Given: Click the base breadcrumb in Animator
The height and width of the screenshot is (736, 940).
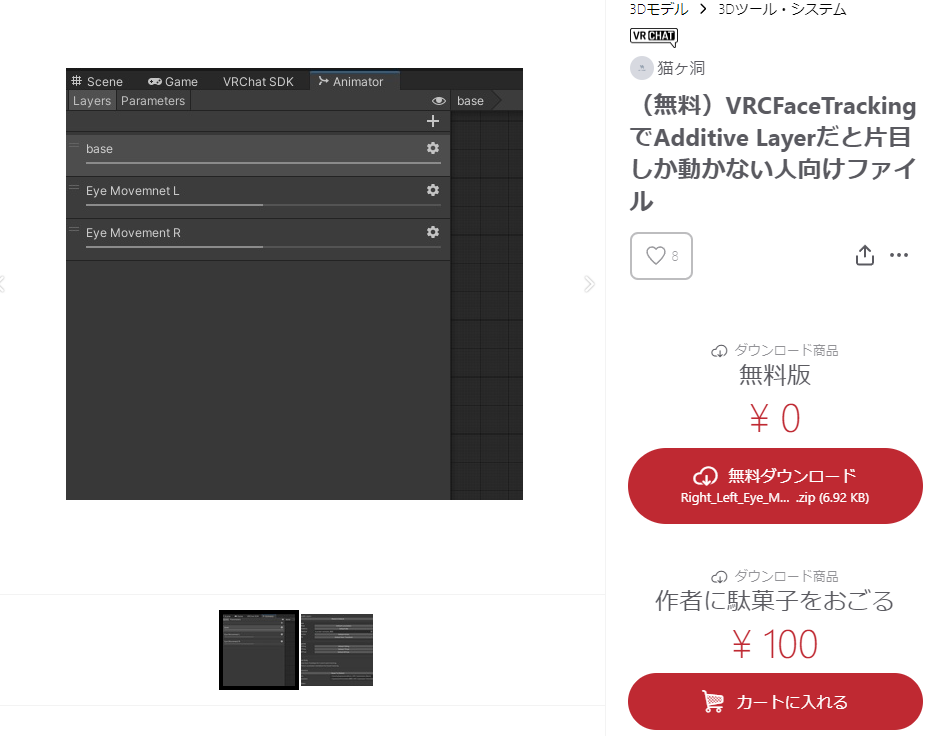Looking at the screenshot, I should pos(471,101).
